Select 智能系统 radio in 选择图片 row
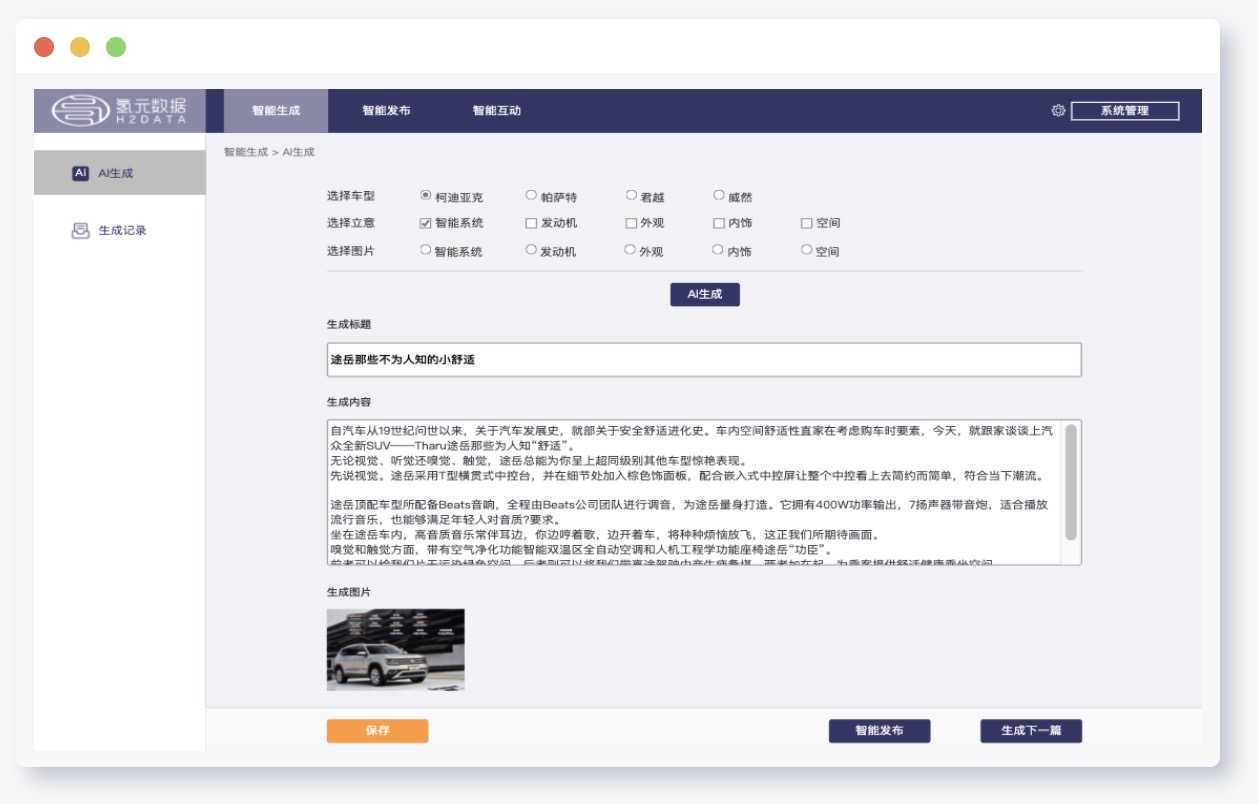The image size is (1258, 804). pyautogui.click(x=426, y=250)
